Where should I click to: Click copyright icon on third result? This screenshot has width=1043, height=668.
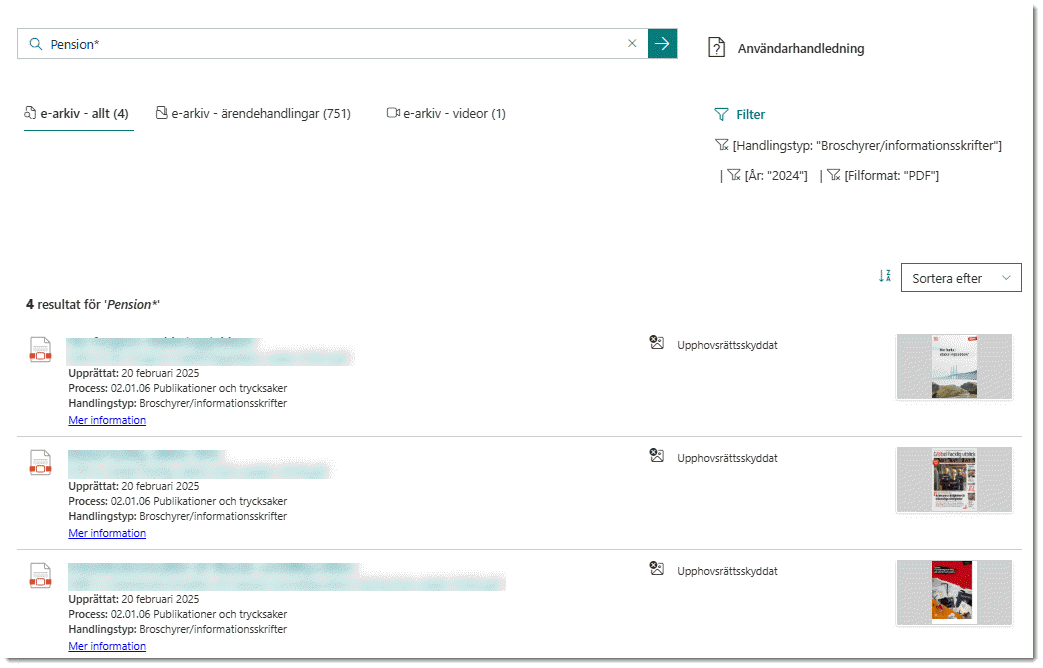[x=657, y=569]
